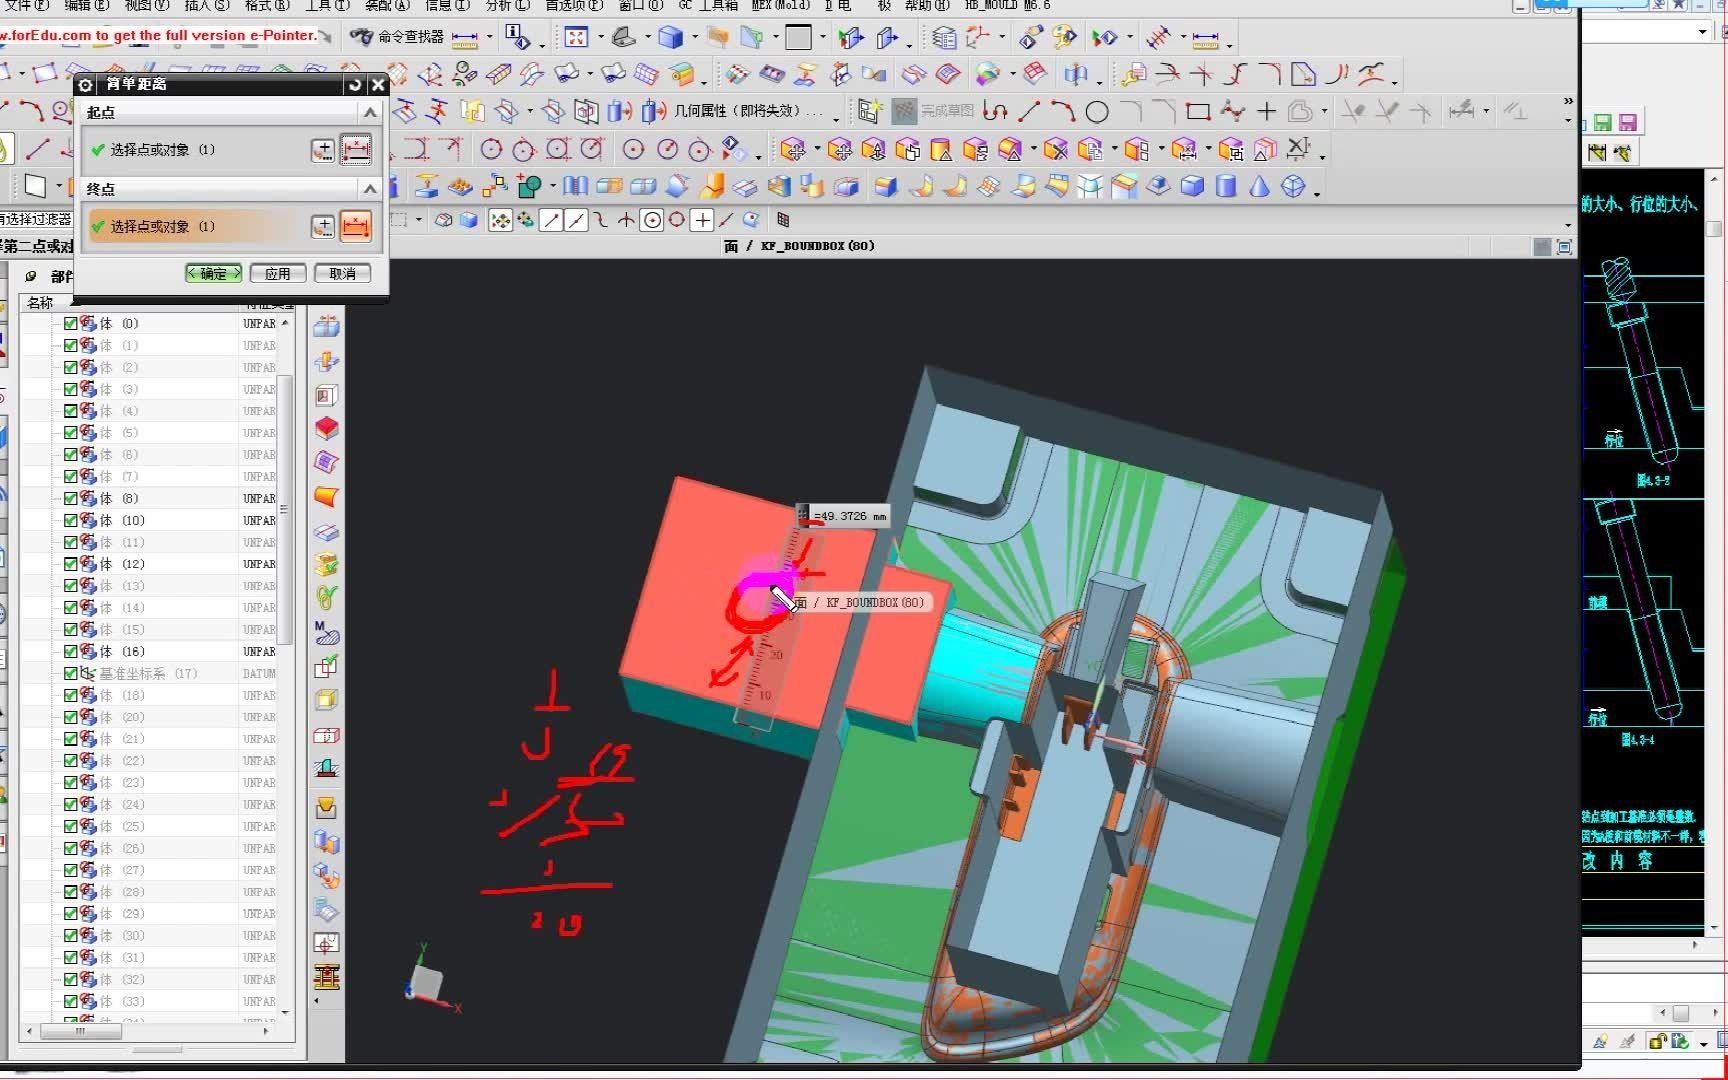Screen dimensions: 1728x1080
Task: Uncheck the 体 (8) checkbox
Action: point(70,499)
